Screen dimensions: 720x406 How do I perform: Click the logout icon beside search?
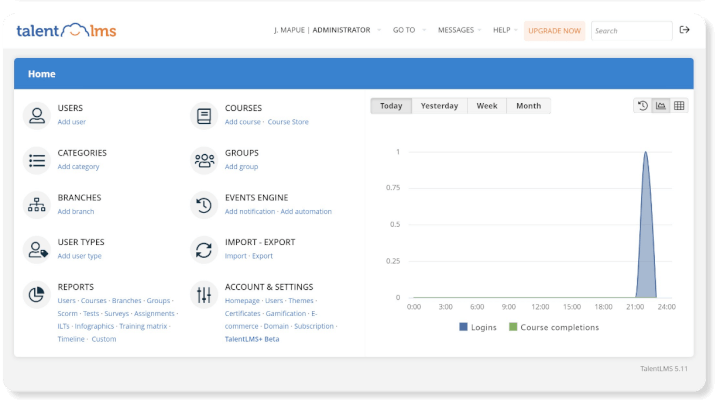pos(684,30)
